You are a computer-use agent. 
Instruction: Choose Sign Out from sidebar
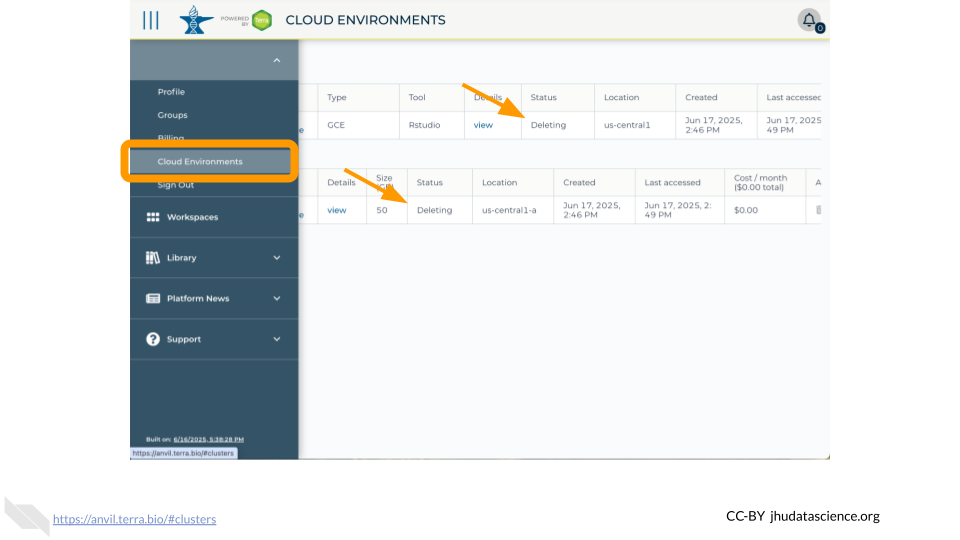tap(176, 185)
